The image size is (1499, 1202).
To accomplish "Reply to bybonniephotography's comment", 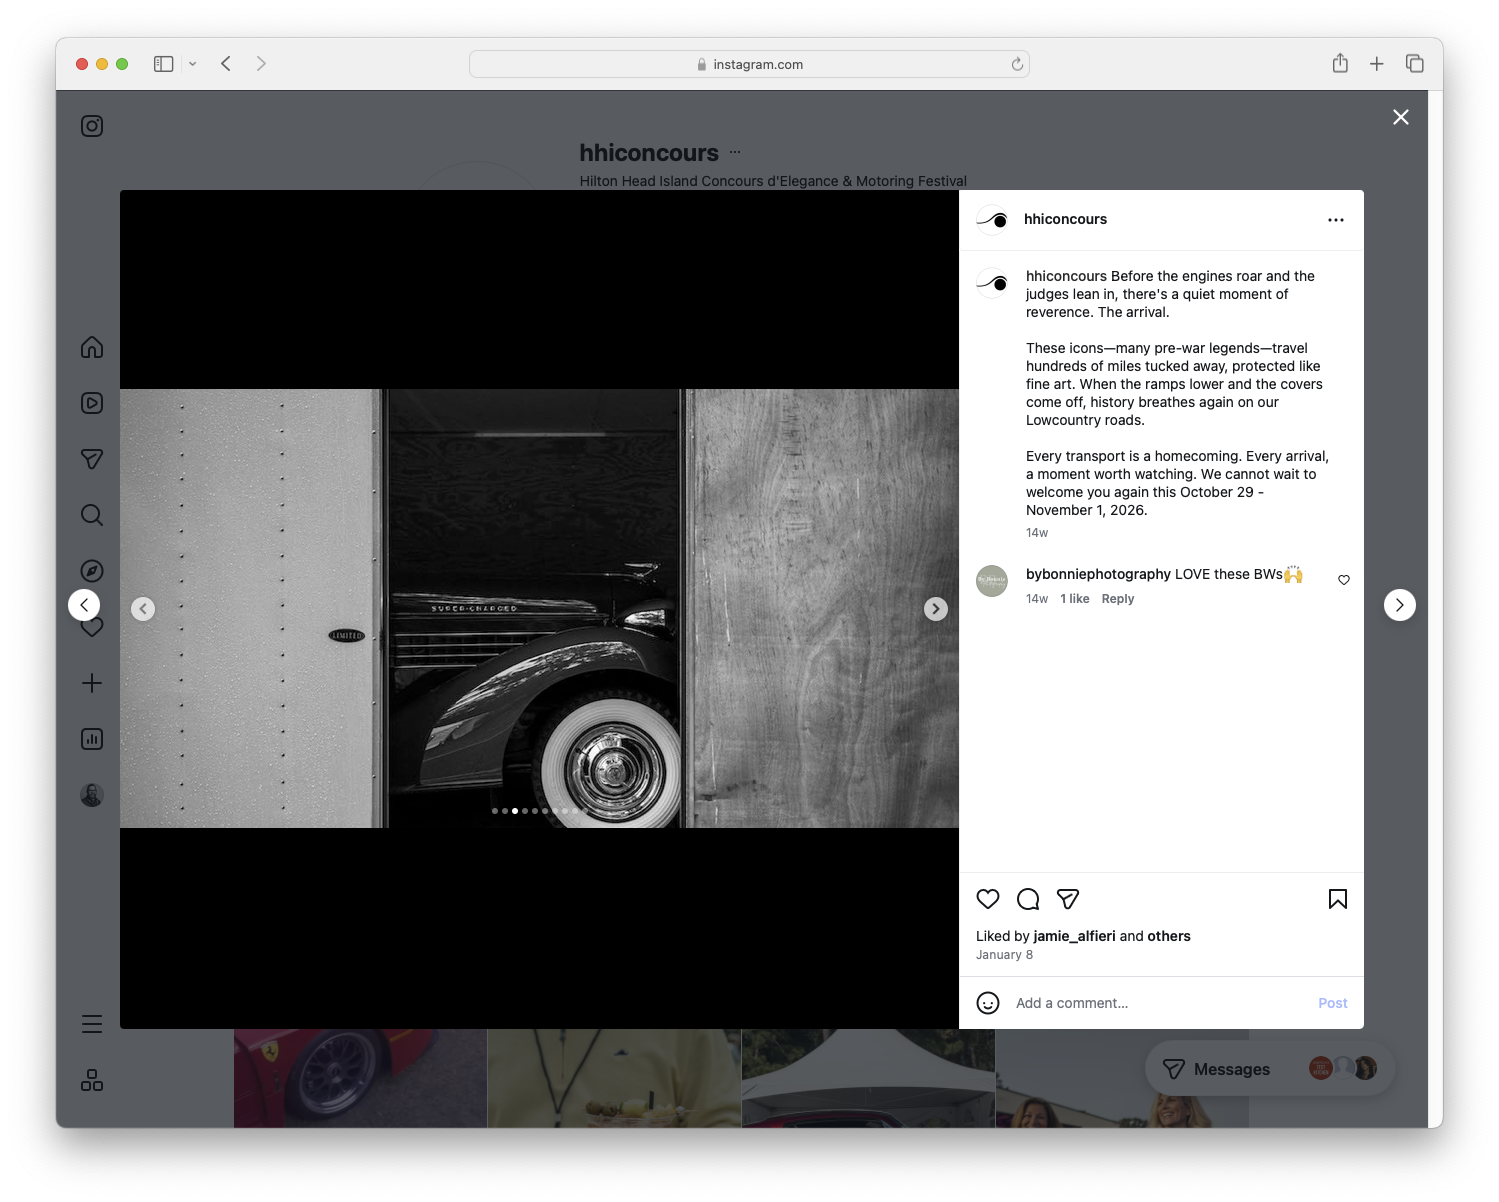I will click(x=1117, y=598).
